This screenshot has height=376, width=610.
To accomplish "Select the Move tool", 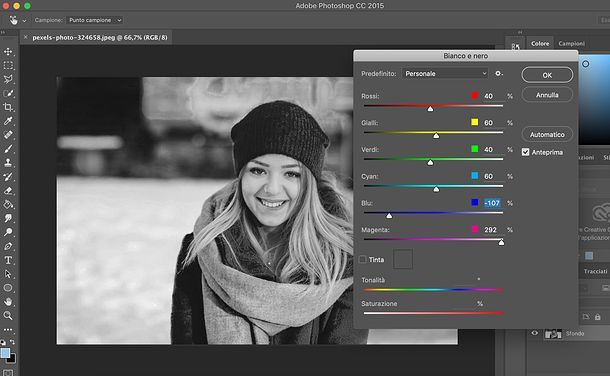I will (8, 51).
